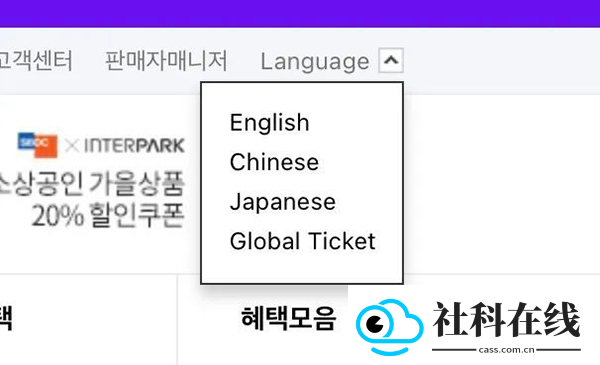
Task: Open the 판매자매니저 link
Action: point(166,60)
